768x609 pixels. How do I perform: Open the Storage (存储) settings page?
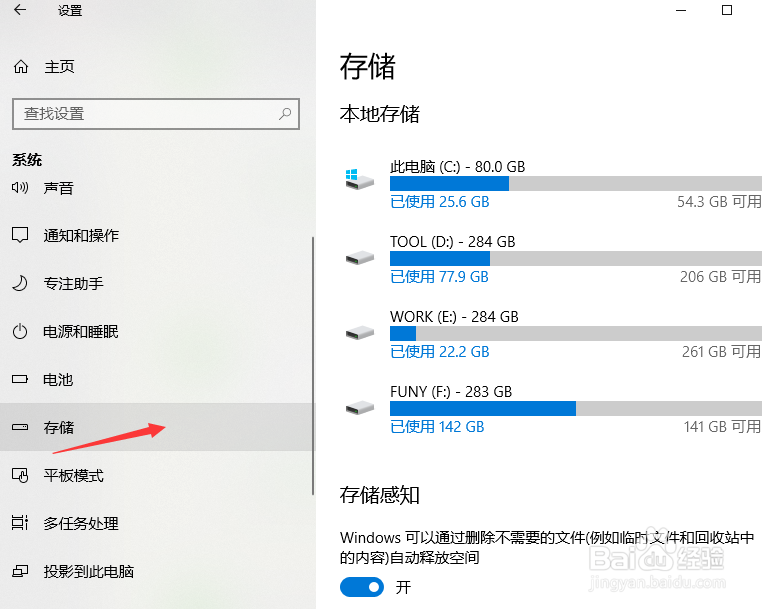coord(59,427)
